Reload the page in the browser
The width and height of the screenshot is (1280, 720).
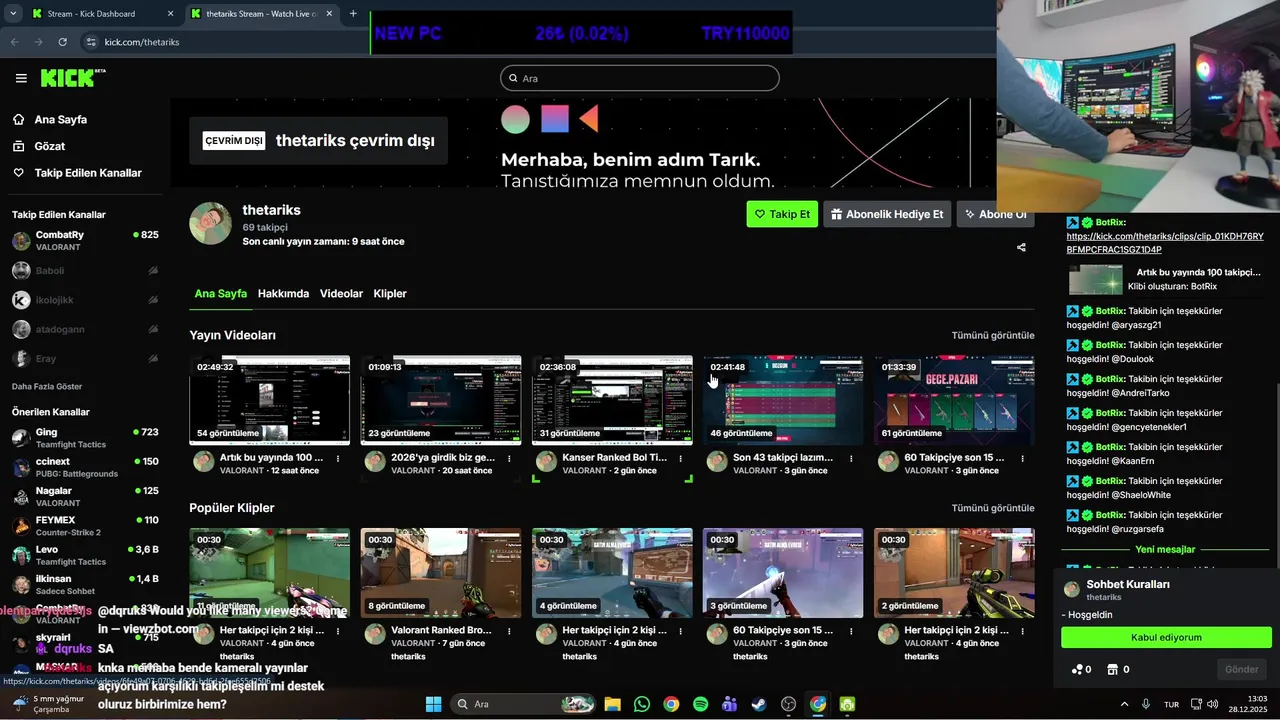click(x=63, y=42)
